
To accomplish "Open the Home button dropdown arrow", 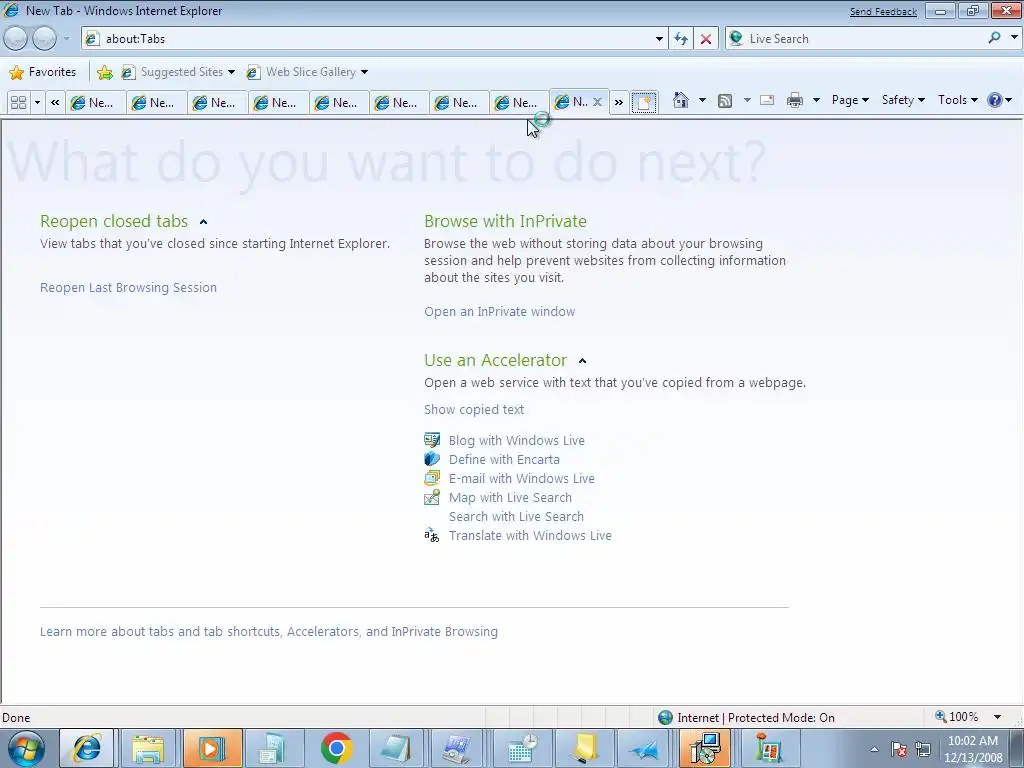I will click(702, 100).
